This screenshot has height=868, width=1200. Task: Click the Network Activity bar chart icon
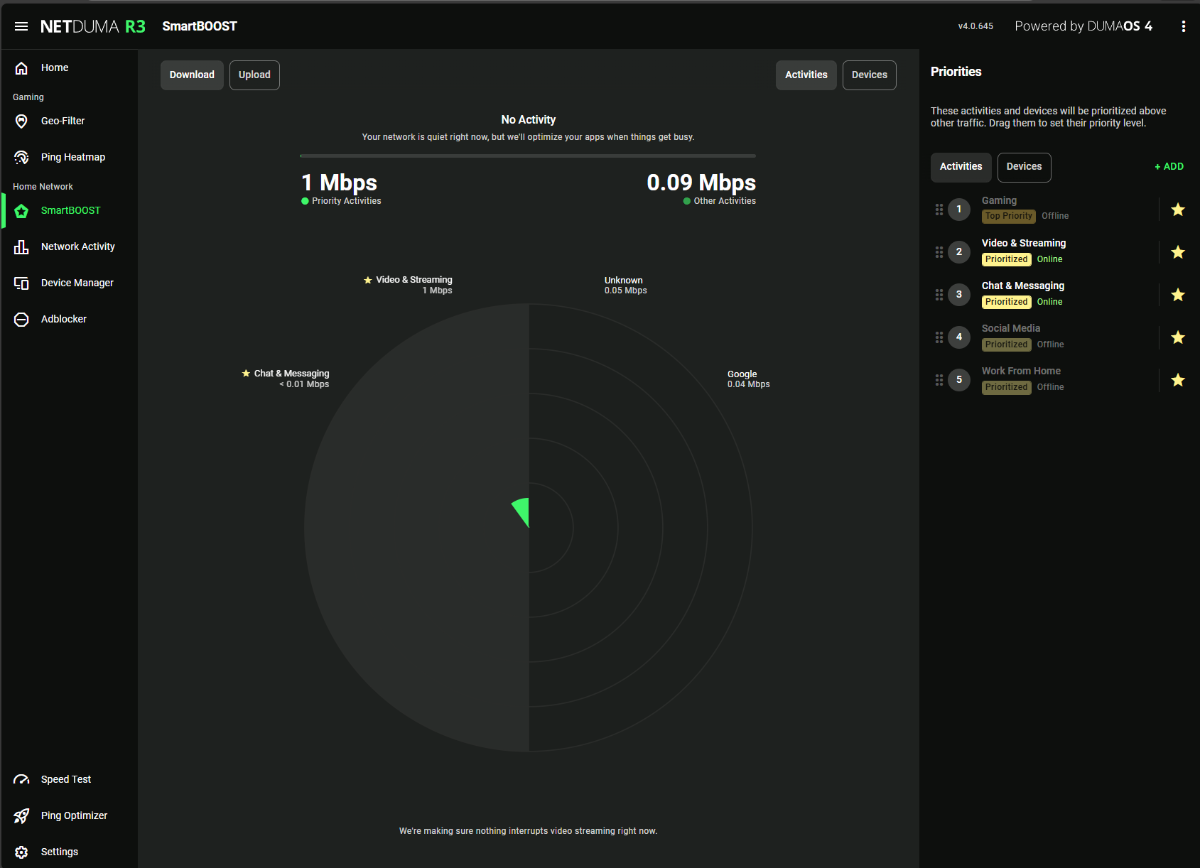pos(21,247)
